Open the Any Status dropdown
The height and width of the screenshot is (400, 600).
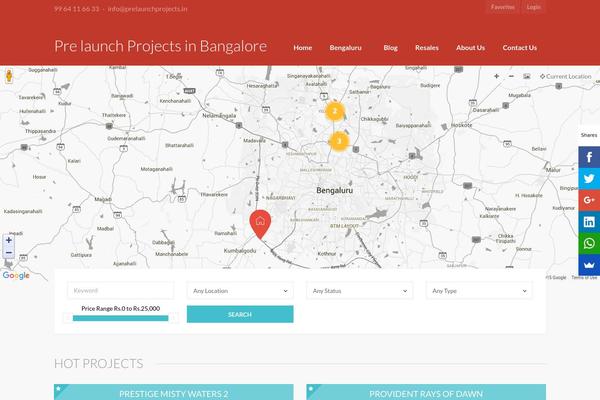click(360, 291)
